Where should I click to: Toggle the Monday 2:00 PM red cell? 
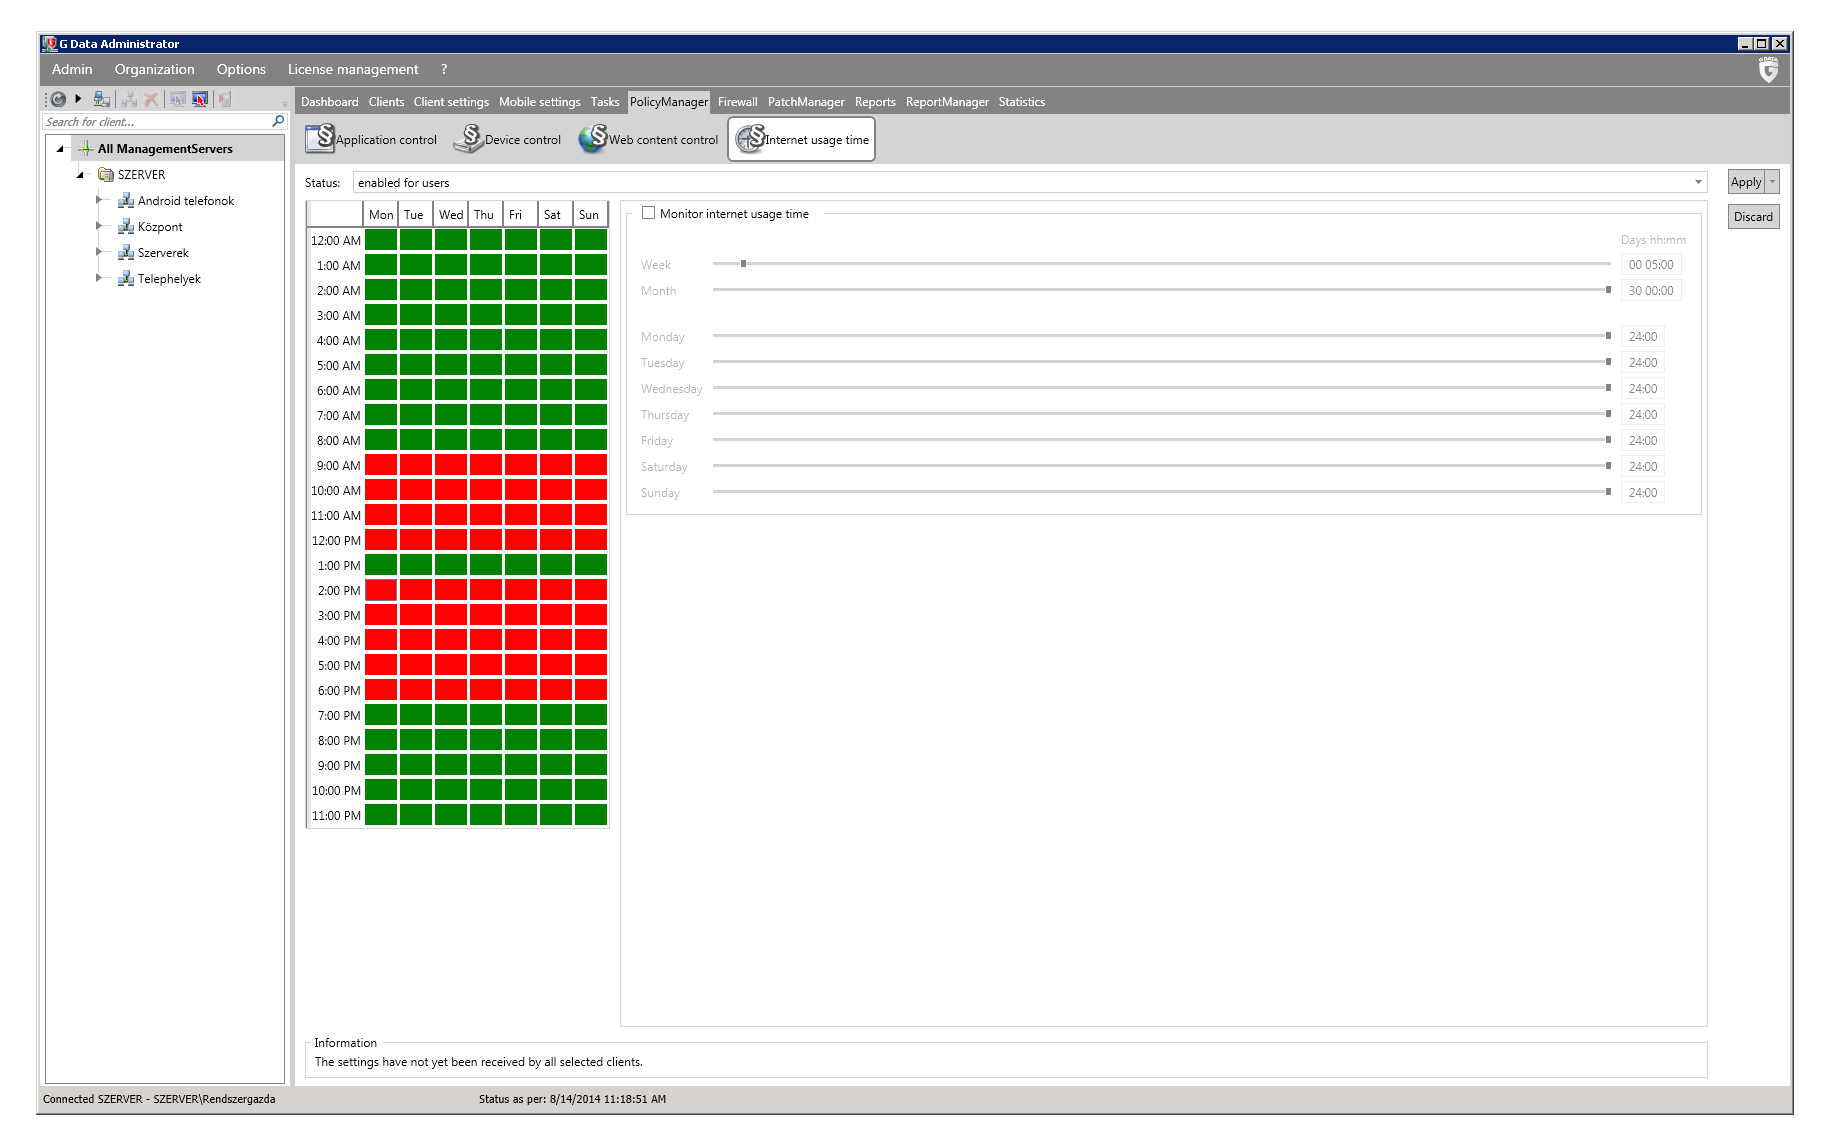click(381, 589)
